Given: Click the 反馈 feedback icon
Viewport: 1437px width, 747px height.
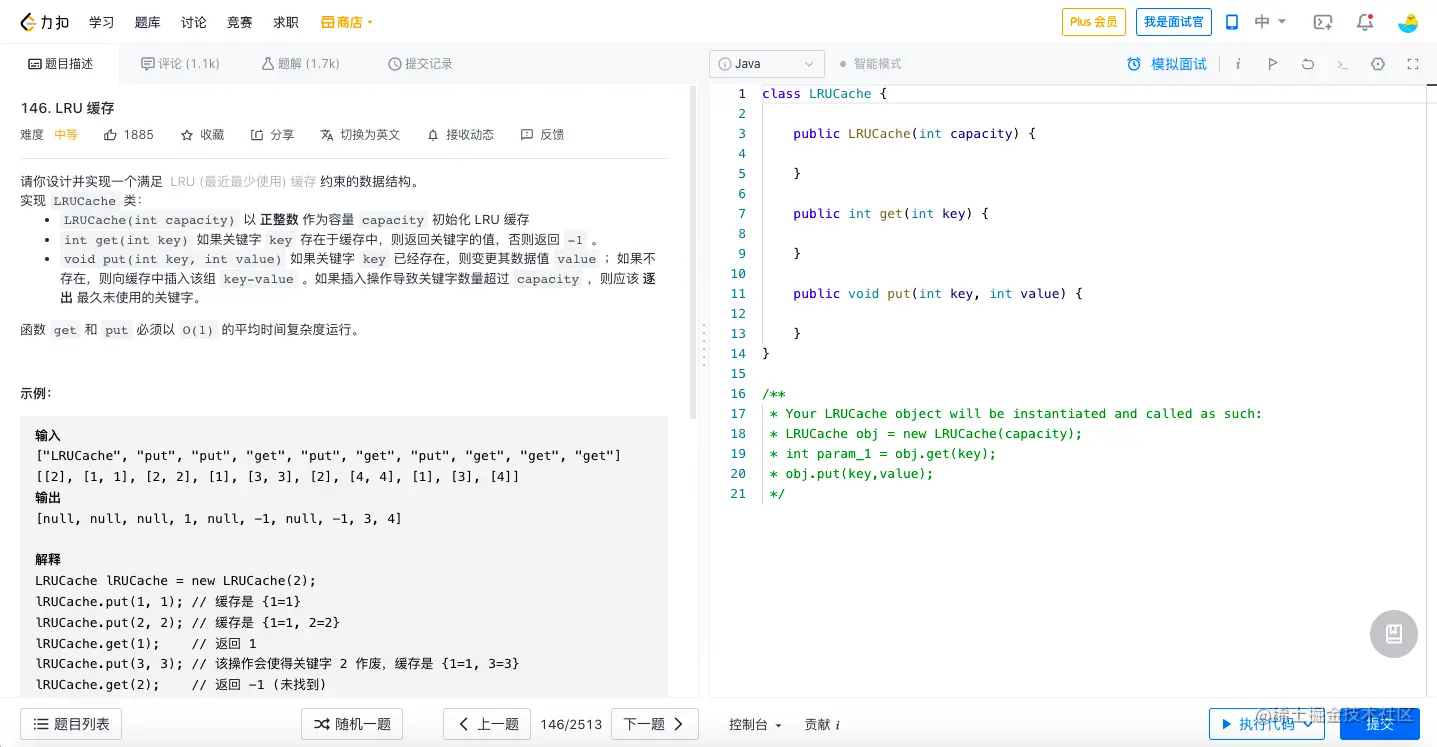Looking at the screenshot, I should pos(542,134).
